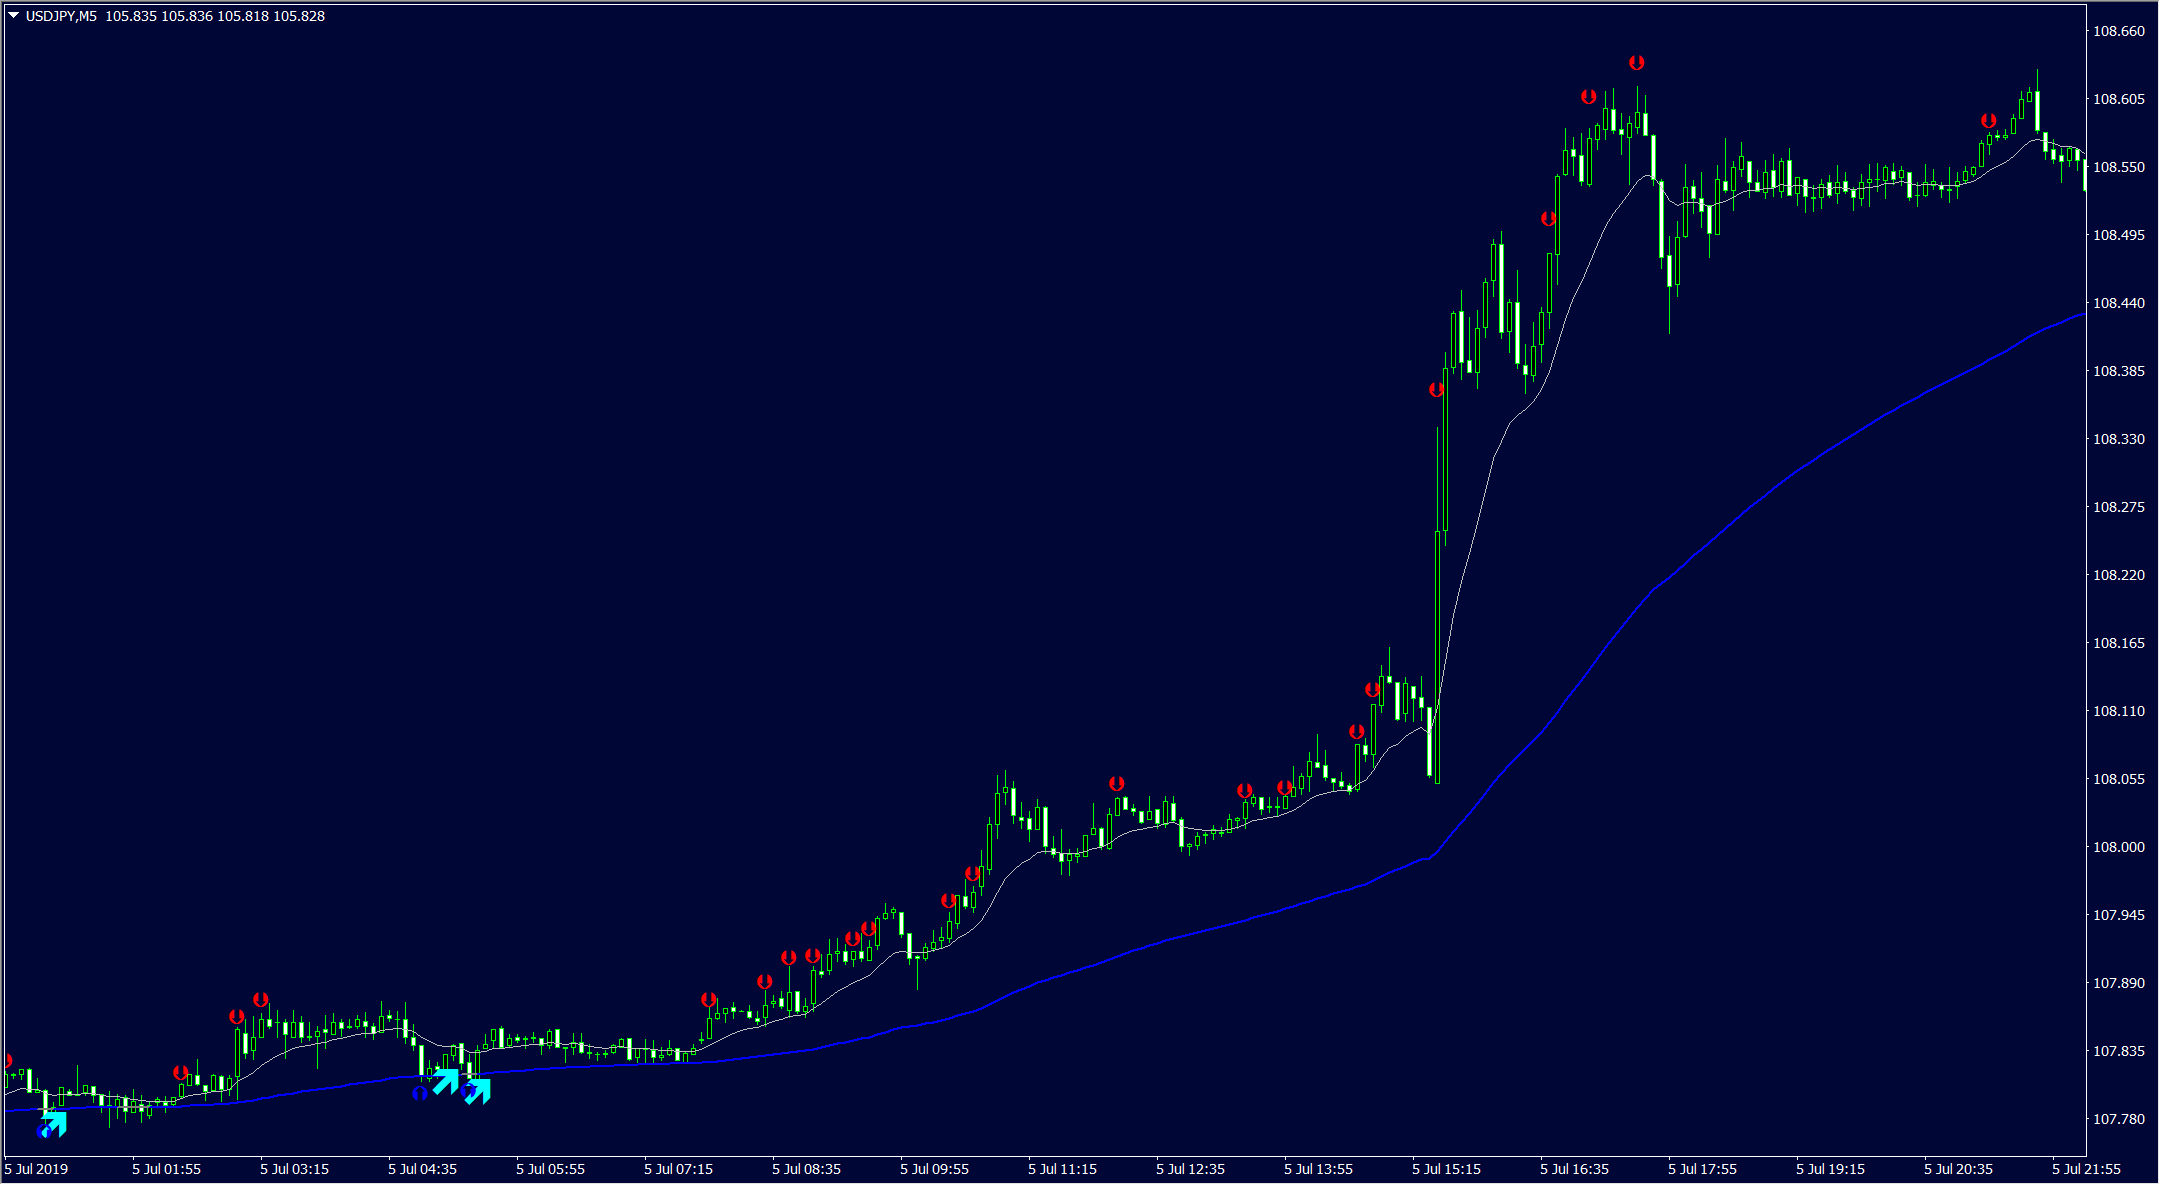This screenshot has height=1185, width=2160.
Task: Click the 5 Jul 03:15 time label
Action: (x=295, y=1169)
